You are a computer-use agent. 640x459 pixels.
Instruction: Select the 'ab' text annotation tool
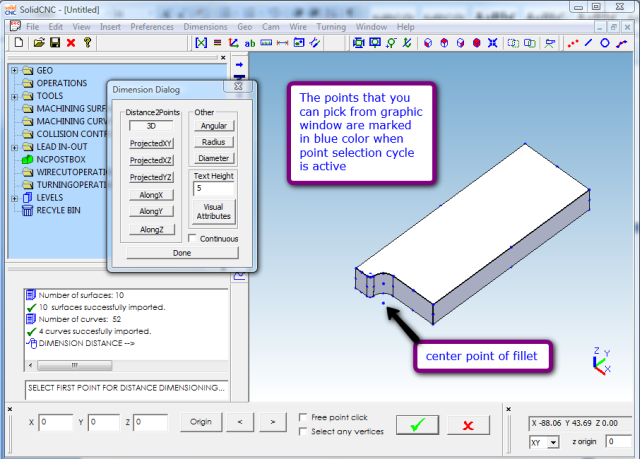click(x=250, y=43)
